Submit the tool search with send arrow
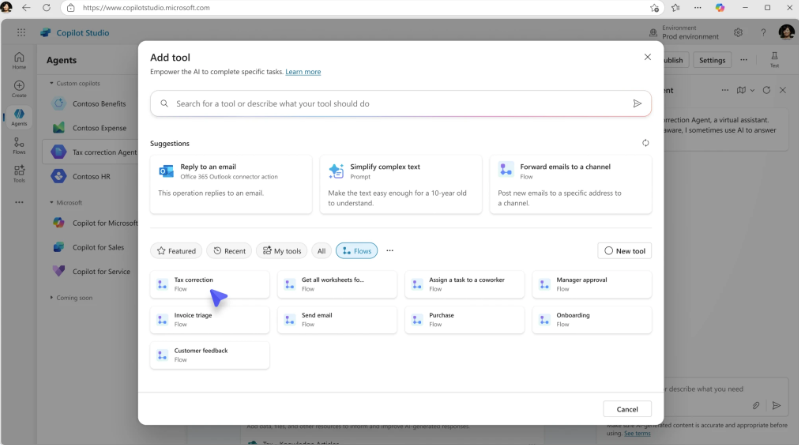 [637, 103]
